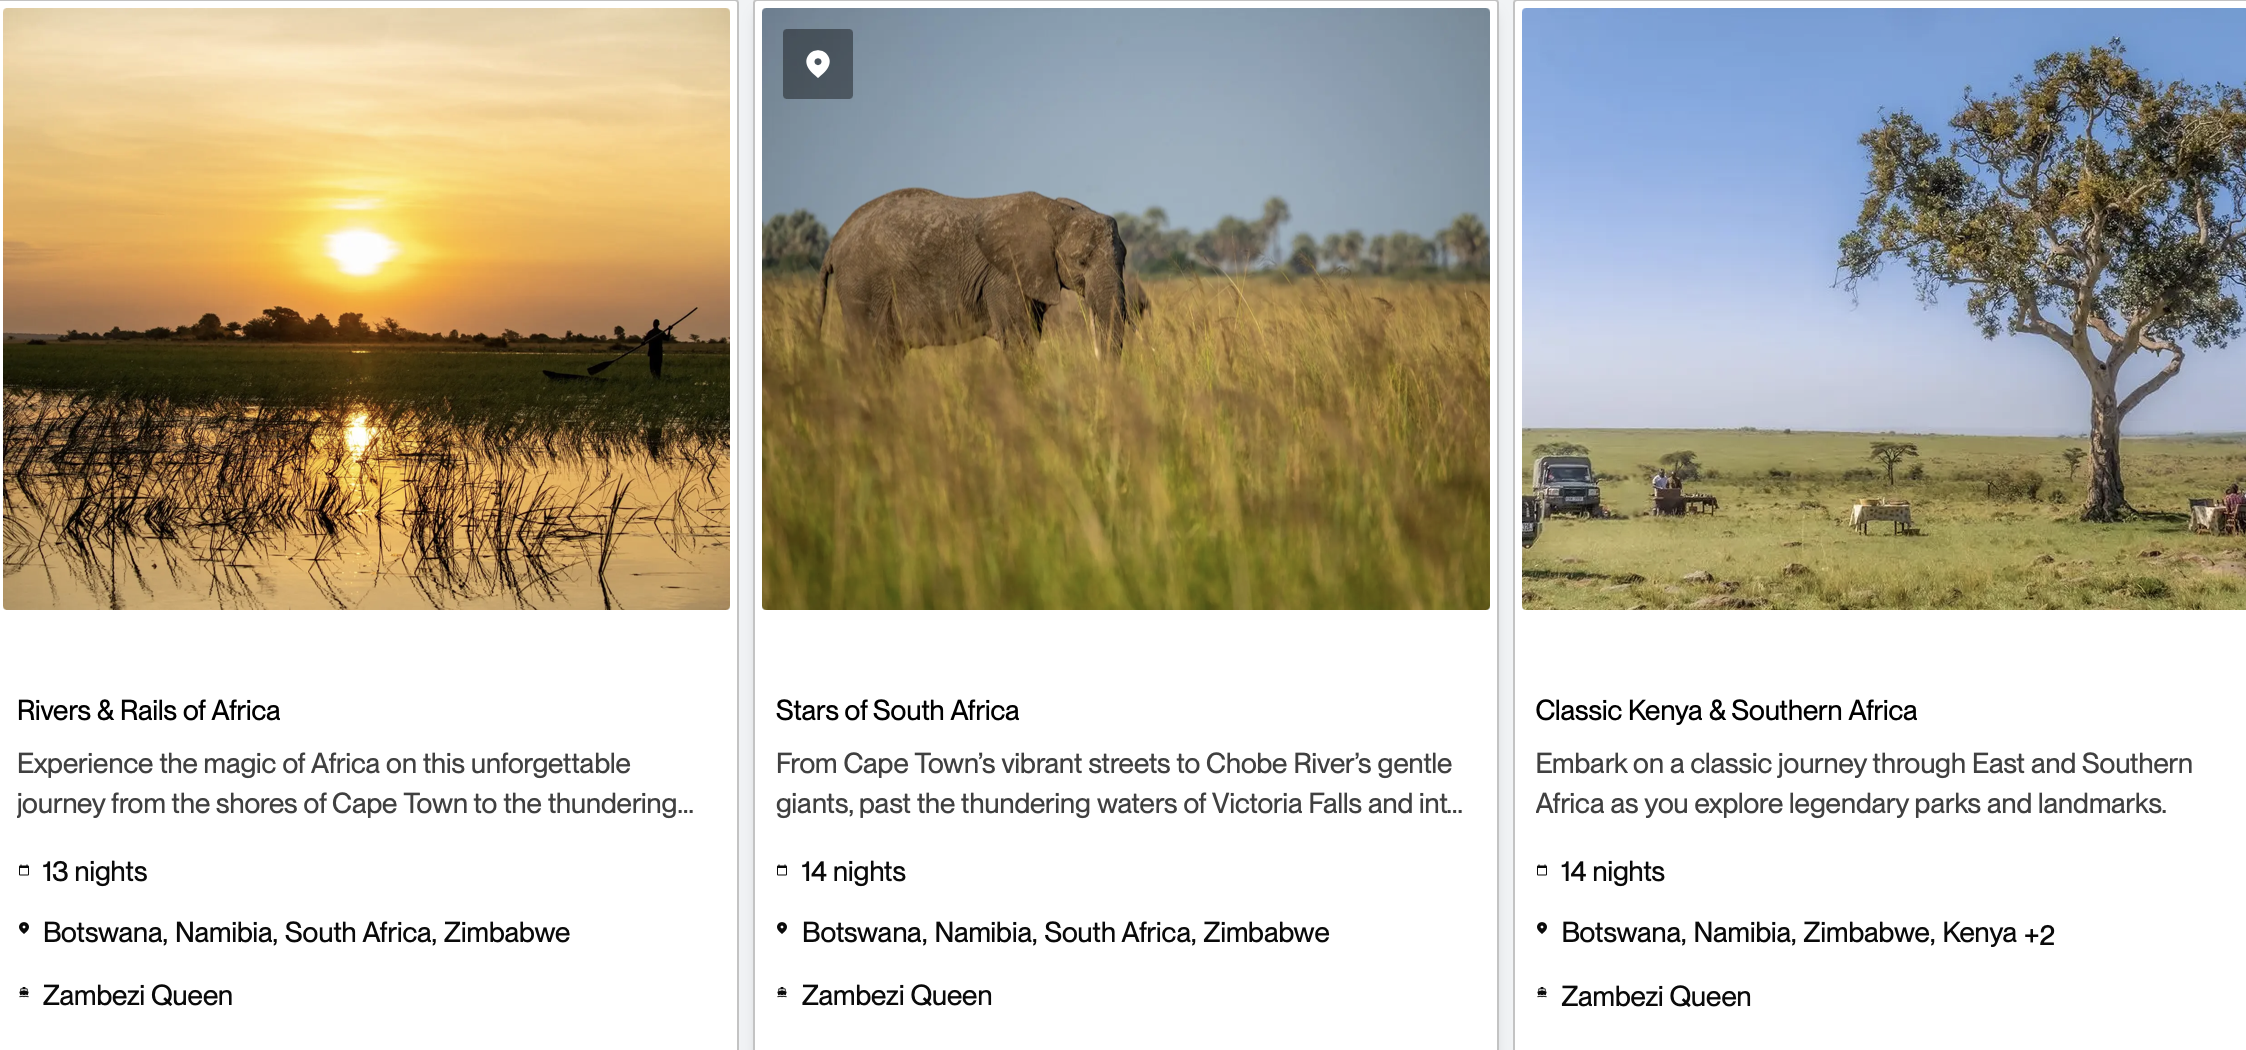The width and height of the screenshot is (2246, 1050).
Task: Click the sunset river photo thumbnail
Action: click(x=366, y=309)
